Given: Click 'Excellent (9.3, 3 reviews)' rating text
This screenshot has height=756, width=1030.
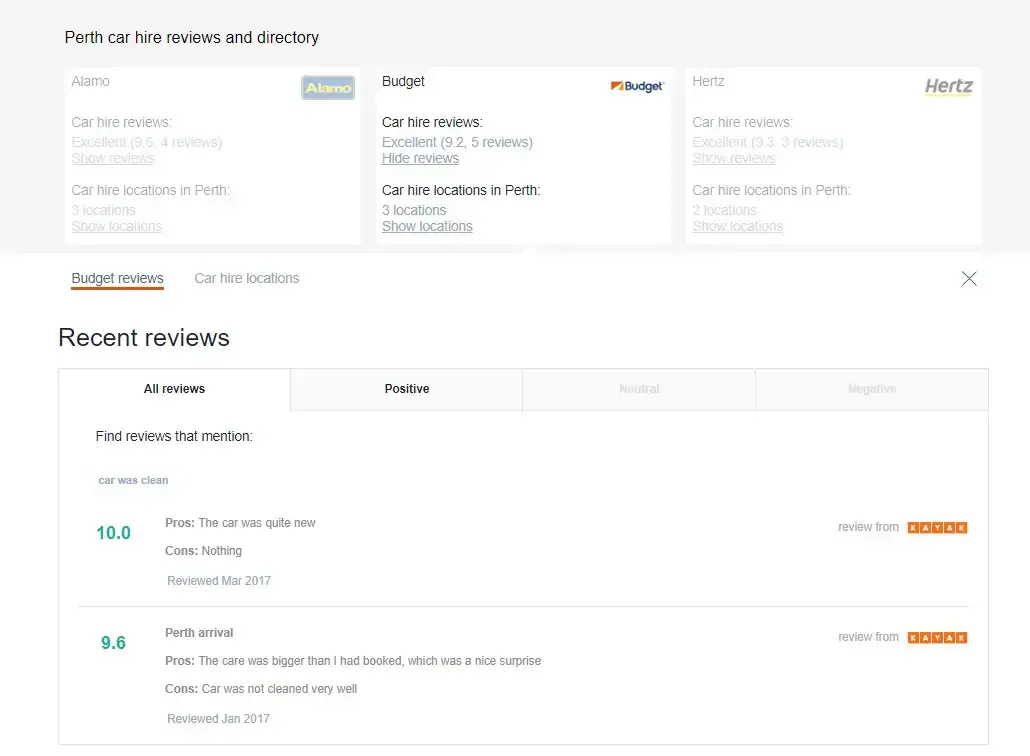Looking at the screenshot, I should coord(768,142).
